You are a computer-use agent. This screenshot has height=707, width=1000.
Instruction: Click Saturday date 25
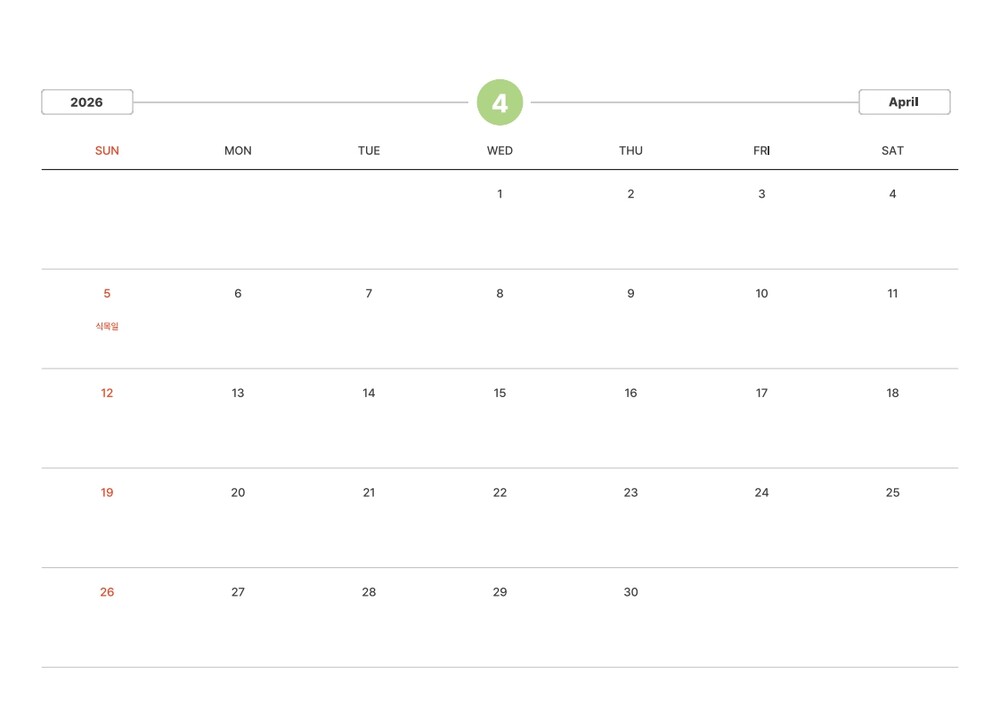(893, 493)
